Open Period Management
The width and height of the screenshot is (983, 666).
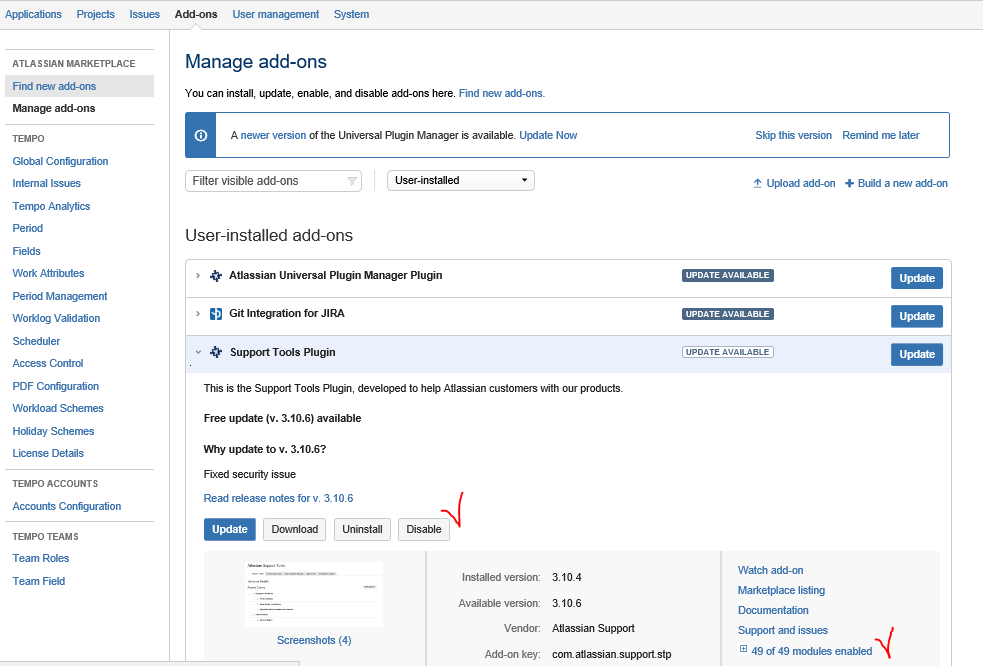60,296
